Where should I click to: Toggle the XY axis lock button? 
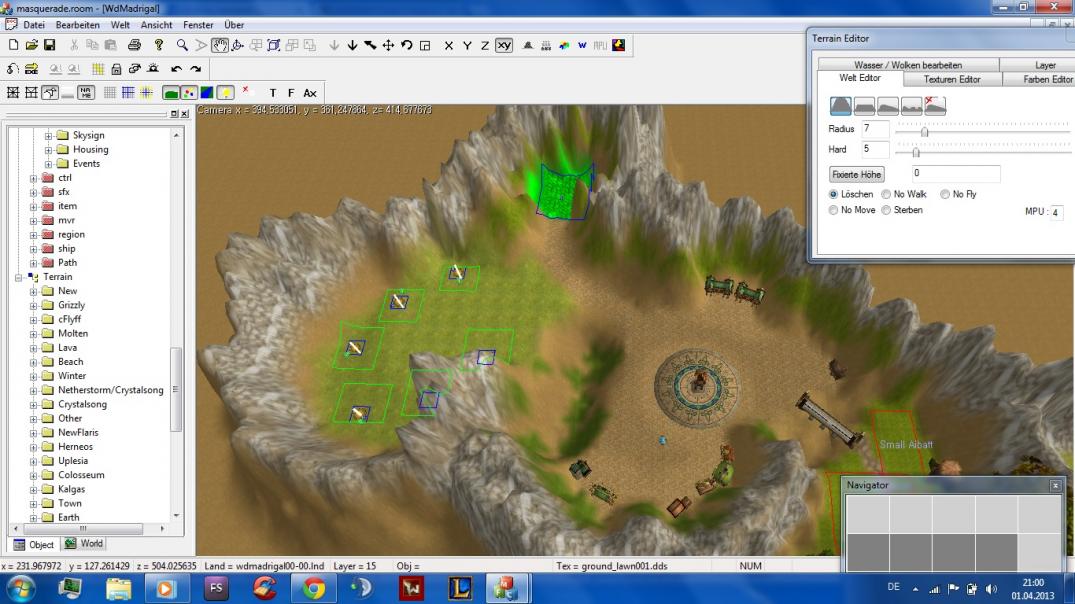pyautogui.click(x=504, y=45)
